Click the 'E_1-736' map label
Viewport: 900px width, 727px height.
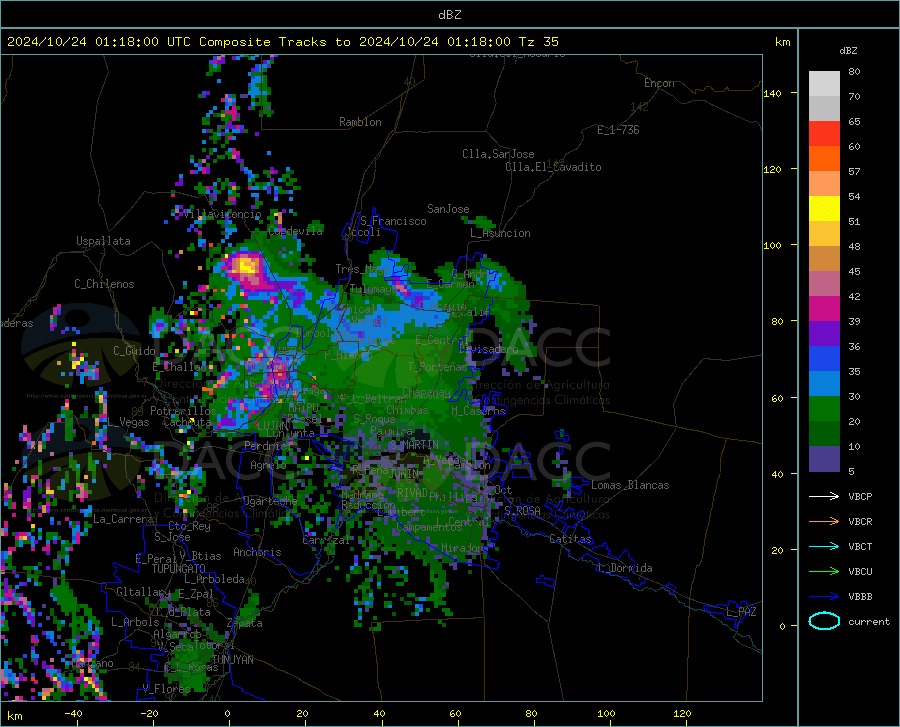tap(618, 130)
